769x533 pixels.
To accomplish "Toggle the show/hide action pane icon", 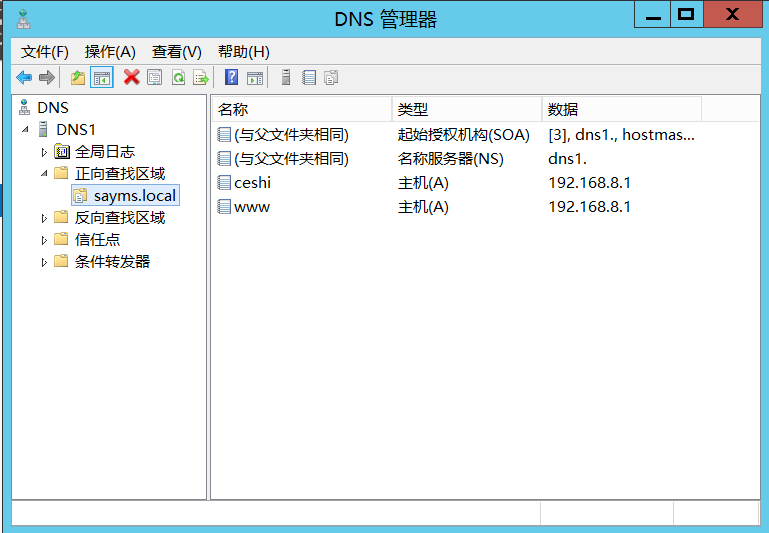I will pyautogui.click(x=255, y=77).
